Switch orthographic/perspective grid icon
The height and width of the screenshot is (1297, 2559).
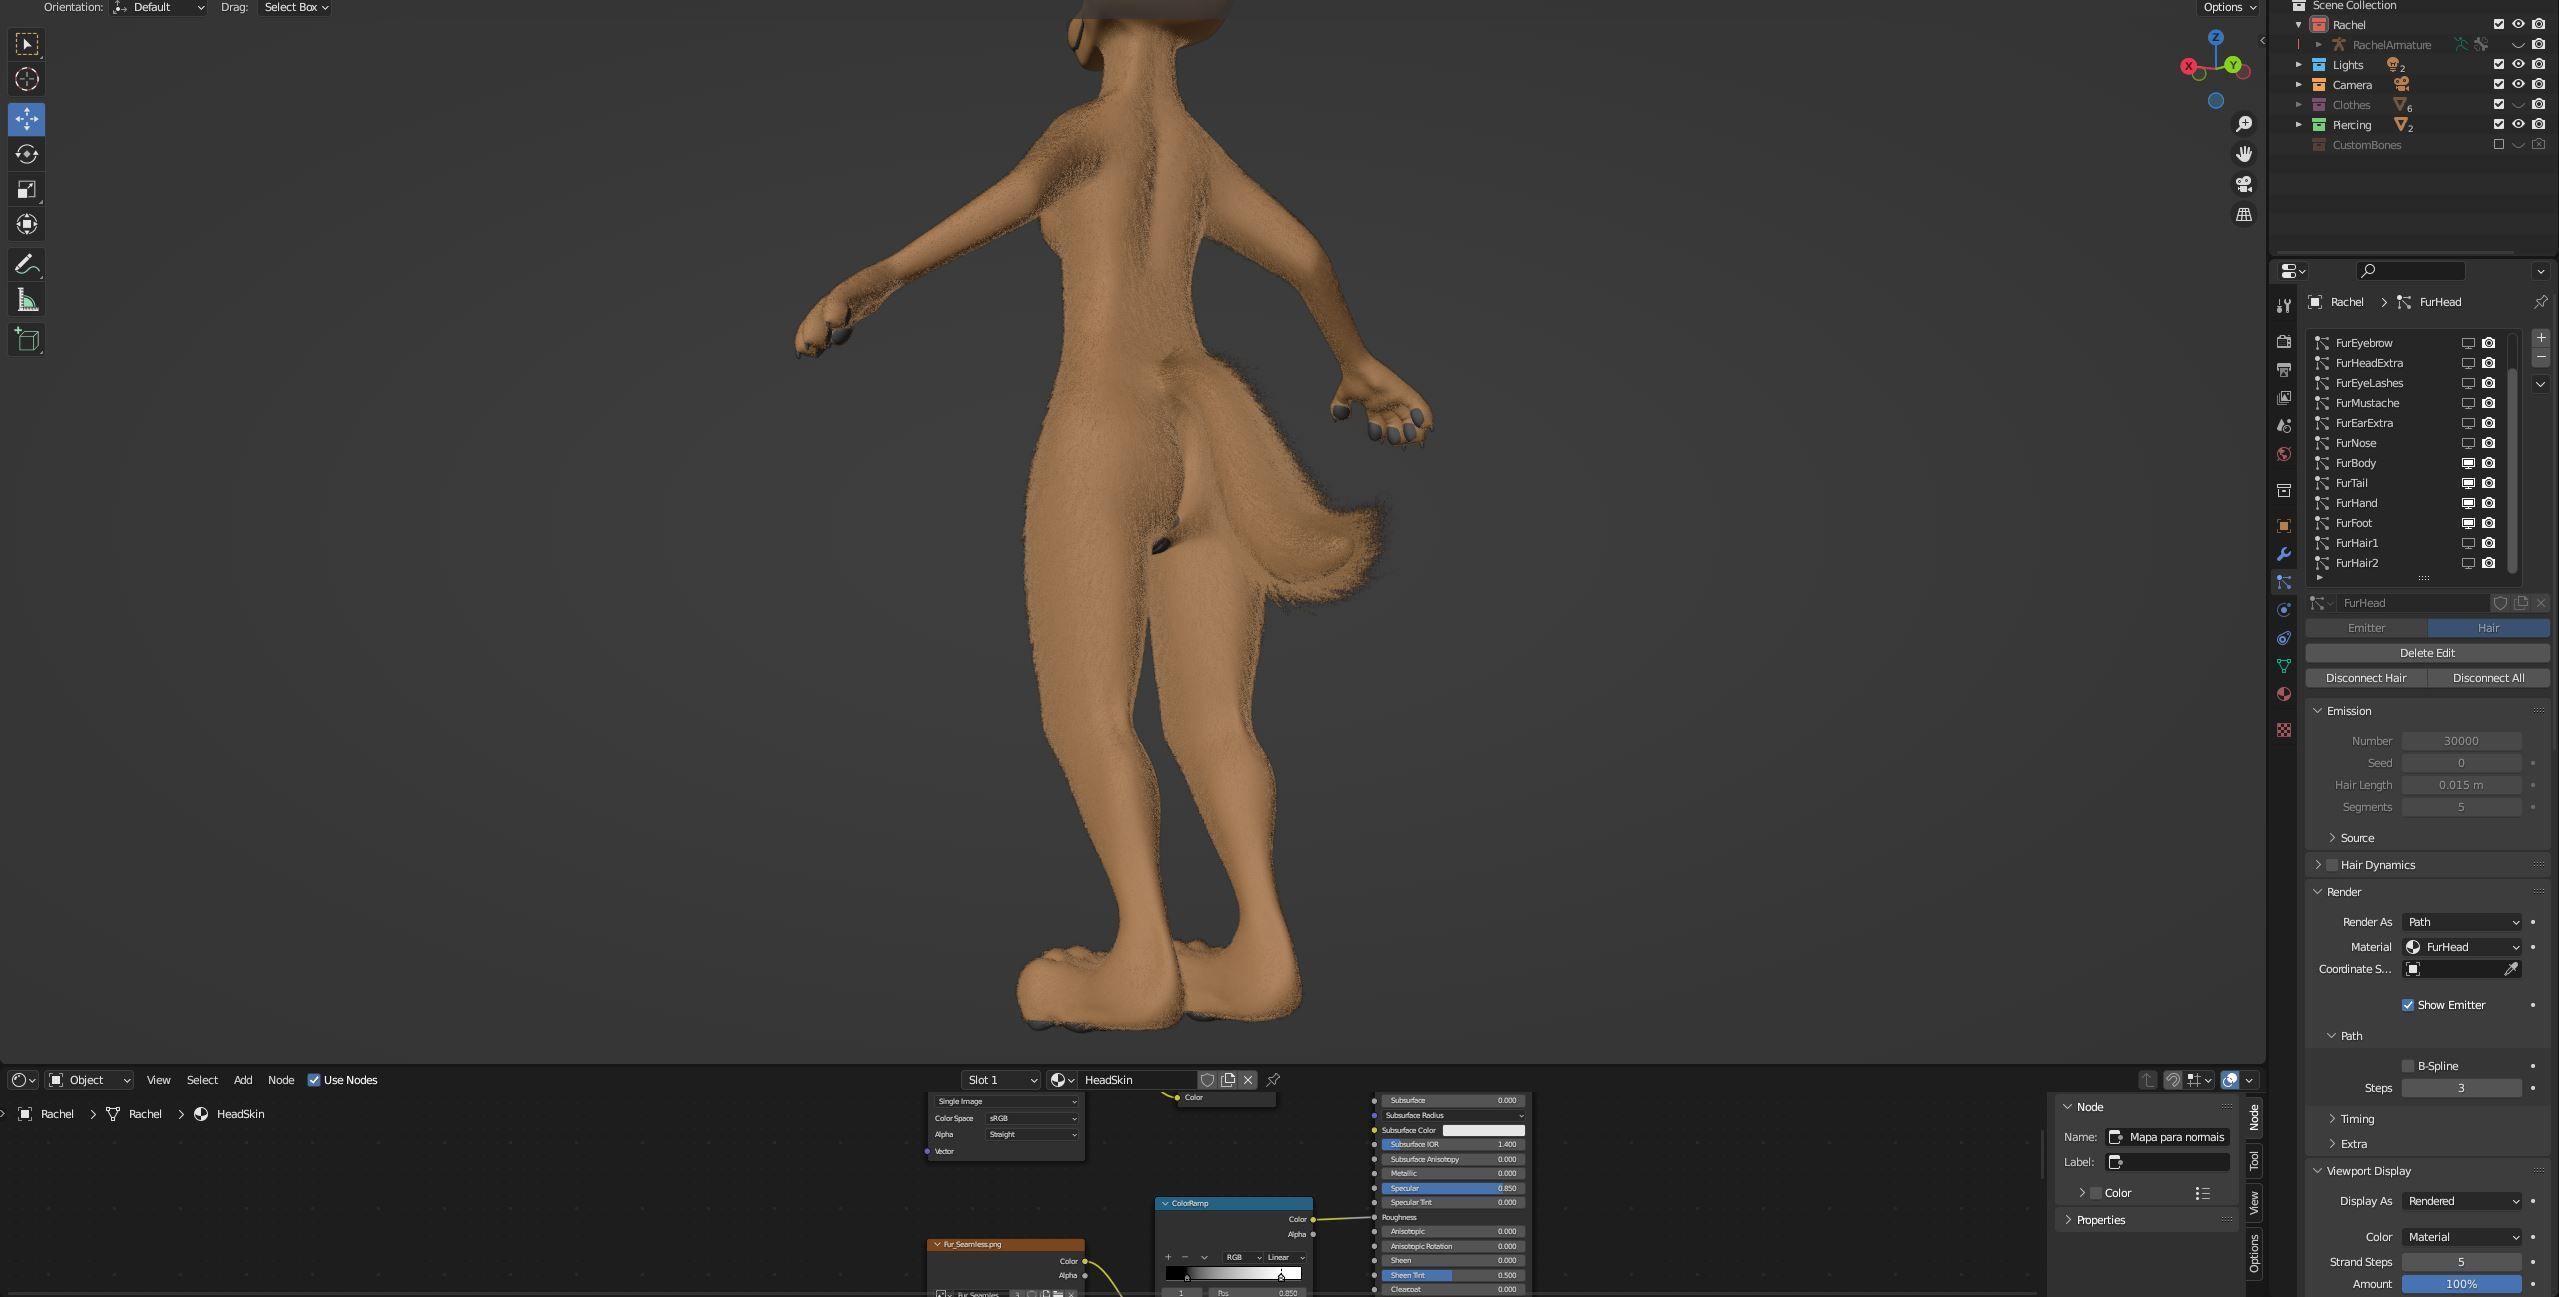click(2244, 214)
